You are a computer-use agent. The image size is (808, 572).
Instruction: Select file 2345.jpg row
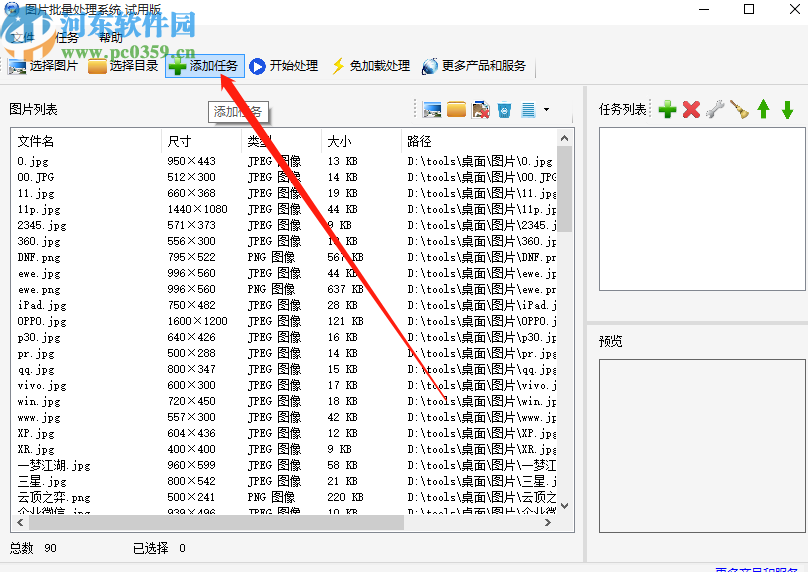(284, 225)
